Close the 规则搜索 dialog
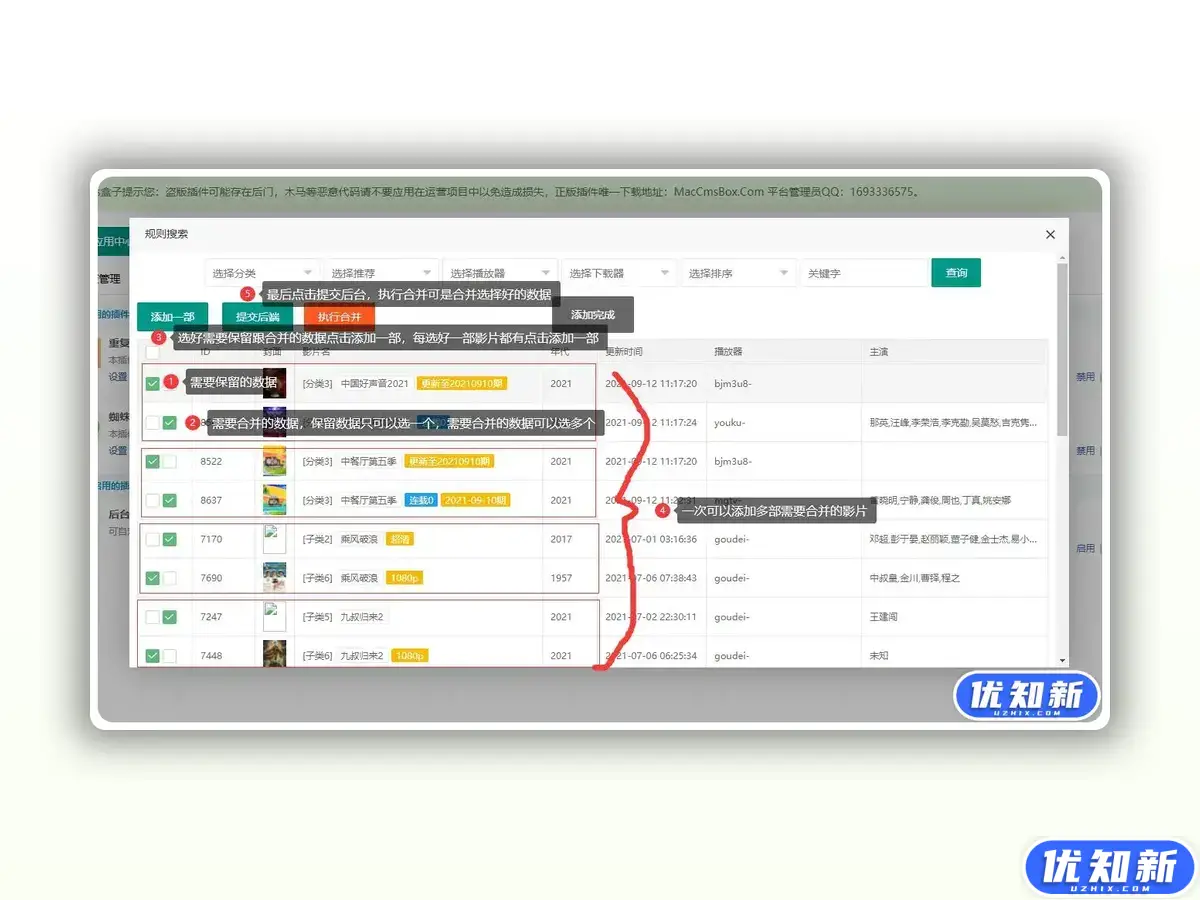1200x900 pixels. pyautogui.click(x=1050, y=234)
